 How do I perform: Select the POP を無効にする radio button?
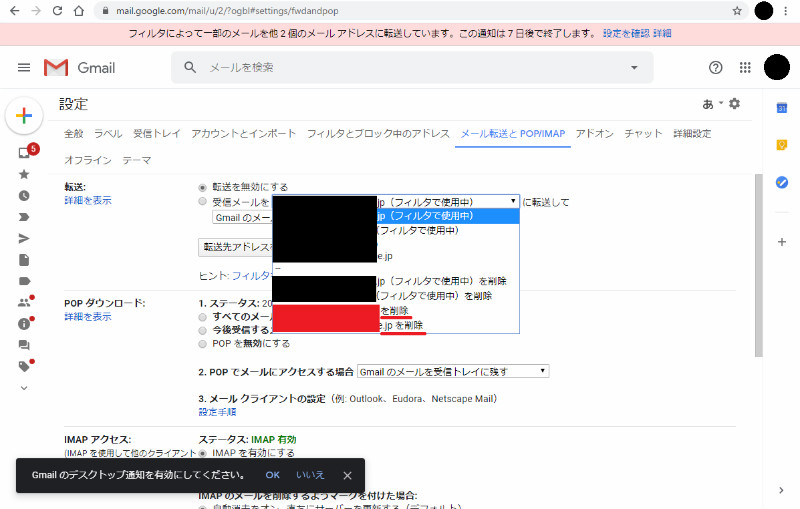(203, 344)
